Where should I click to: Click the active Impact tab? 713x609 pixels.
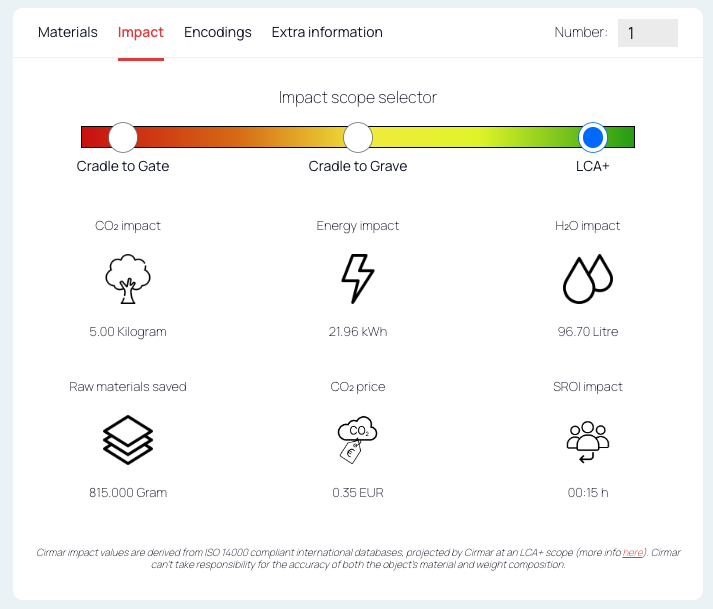point(141,32)
